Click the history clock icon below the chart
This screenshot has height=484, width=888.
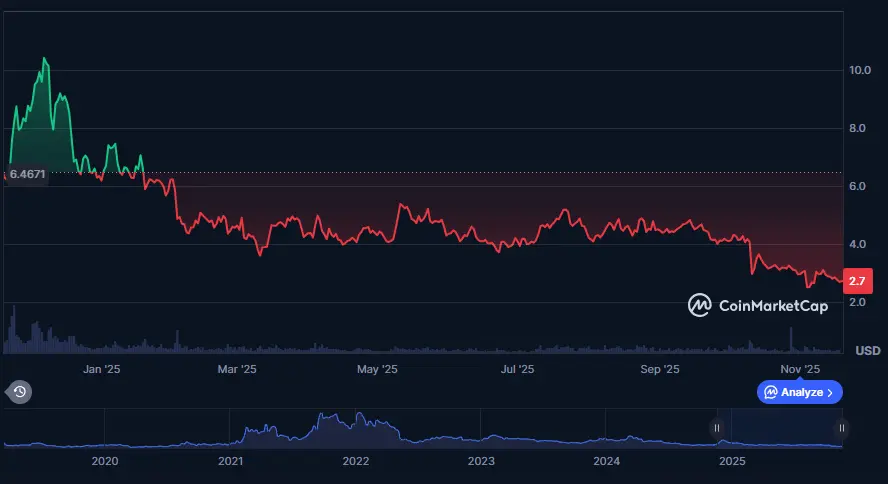19,392
